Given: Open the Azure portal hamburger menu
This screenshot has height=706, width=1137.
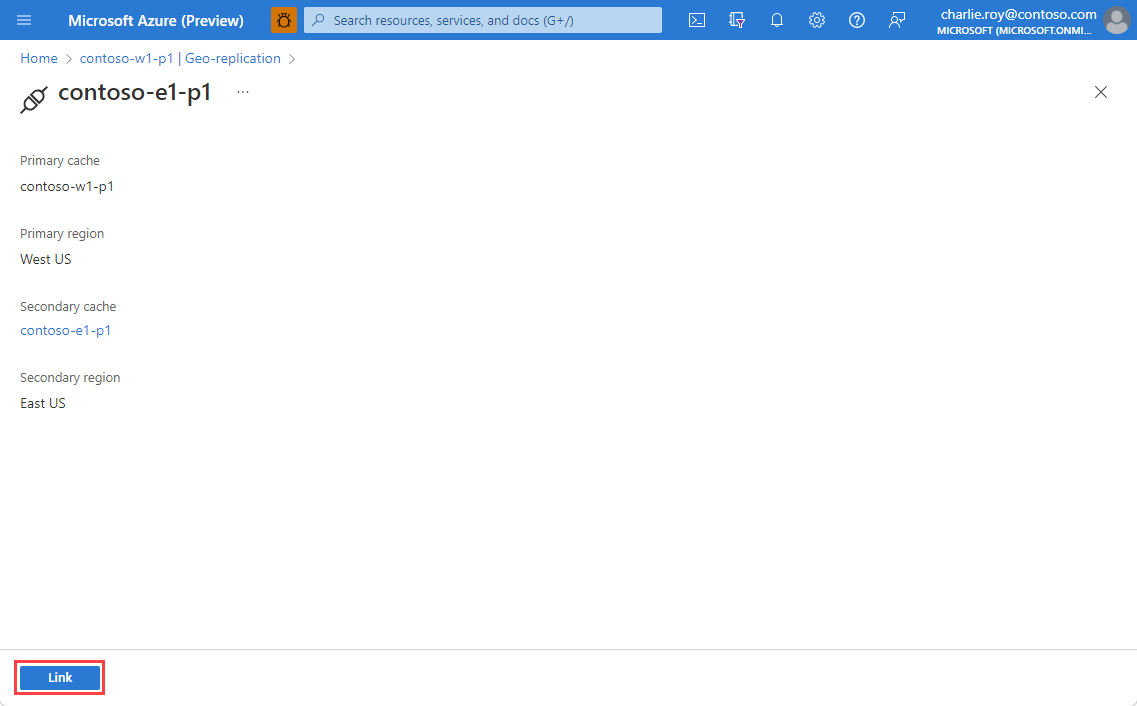Looking at the screenshot, I should (24, 20).
